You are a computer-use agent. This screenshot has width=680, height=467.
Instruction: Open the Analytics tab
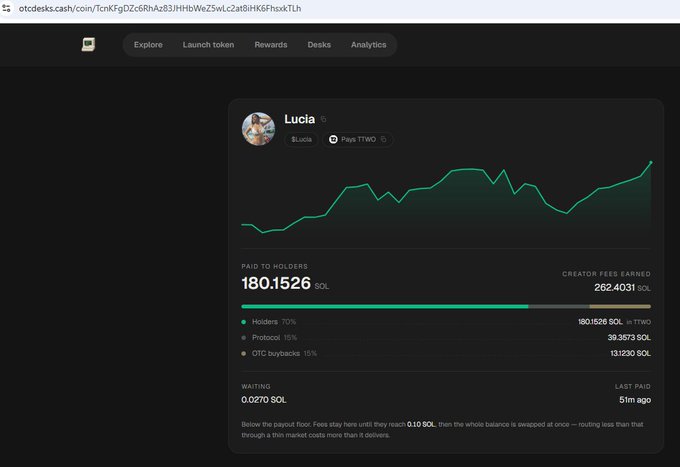[x=369, y=45]
